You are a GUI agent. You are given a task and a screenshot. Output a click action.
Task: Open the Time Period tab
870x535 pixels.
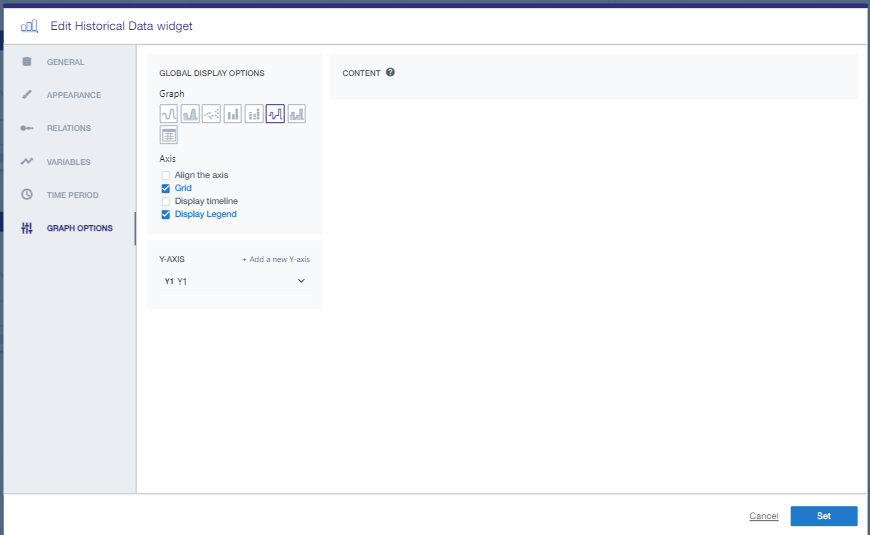click(x=70, y=195)
